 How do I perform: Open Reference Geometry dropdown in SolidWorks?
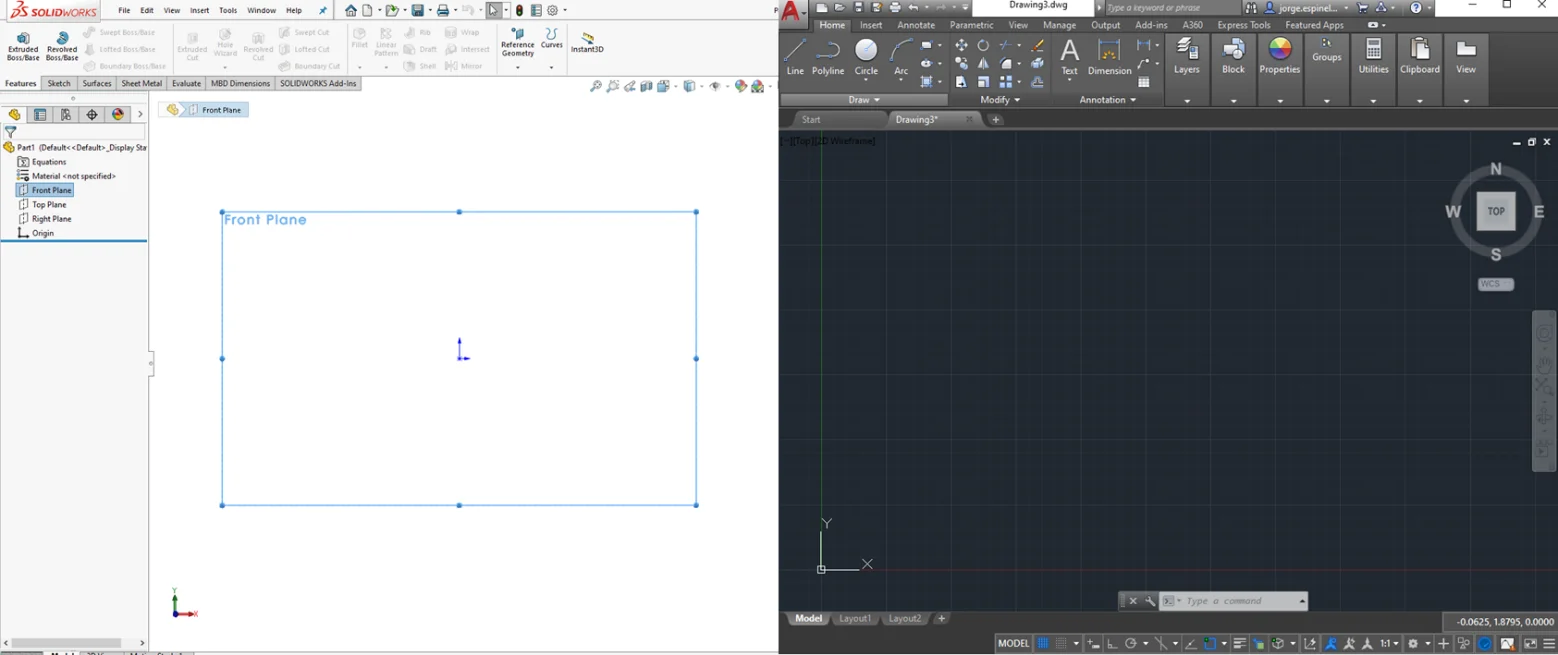click(x=517, y=67)
